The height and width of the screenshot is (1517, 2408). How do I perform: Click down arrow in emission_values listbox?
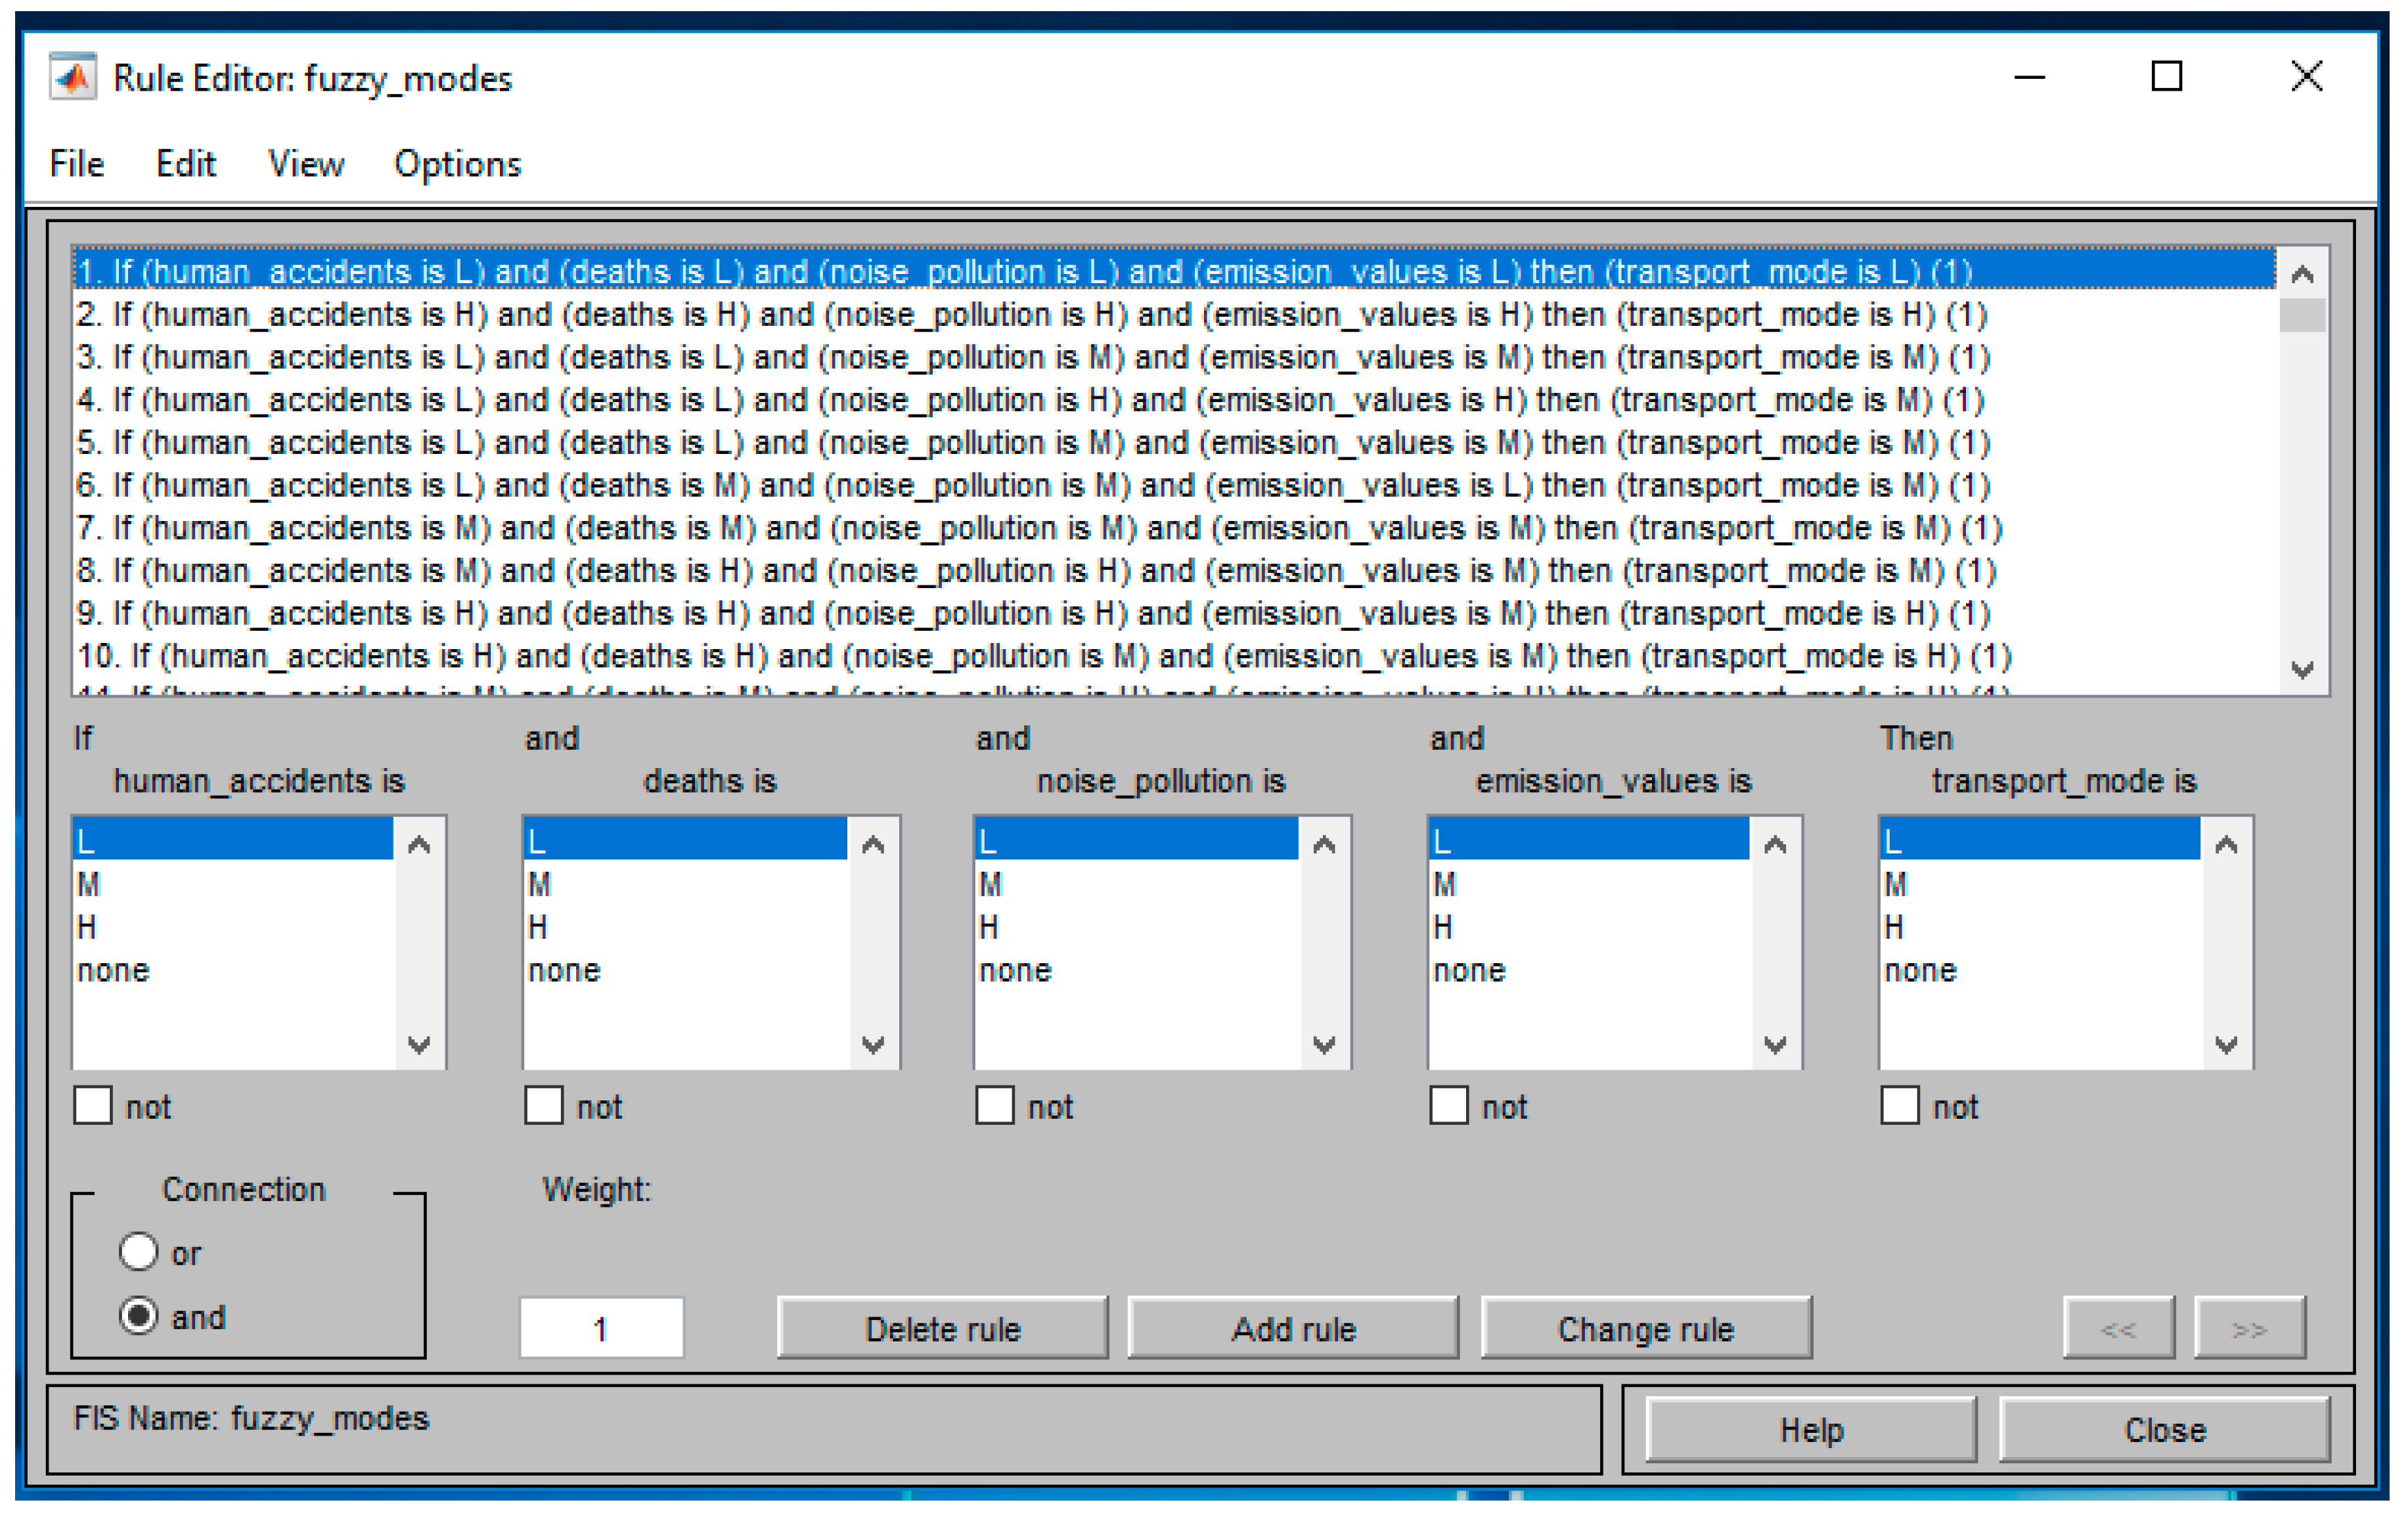click(1775, 1045)
